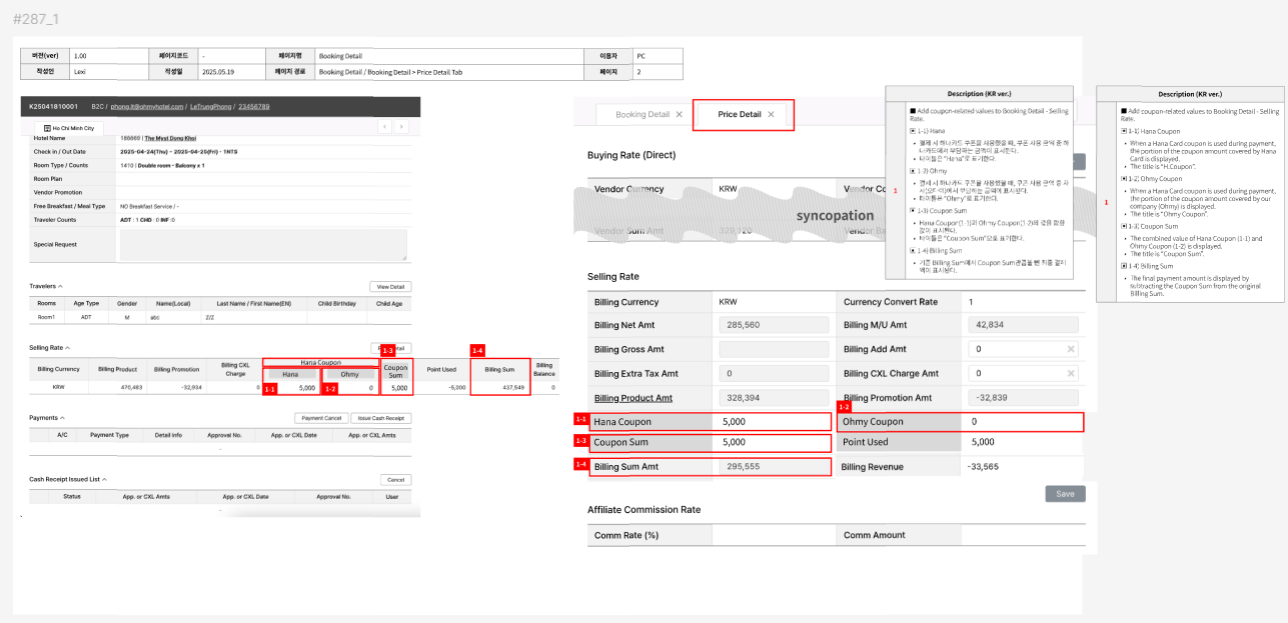Switch to the Booking Detail tab

click(642, 115)
